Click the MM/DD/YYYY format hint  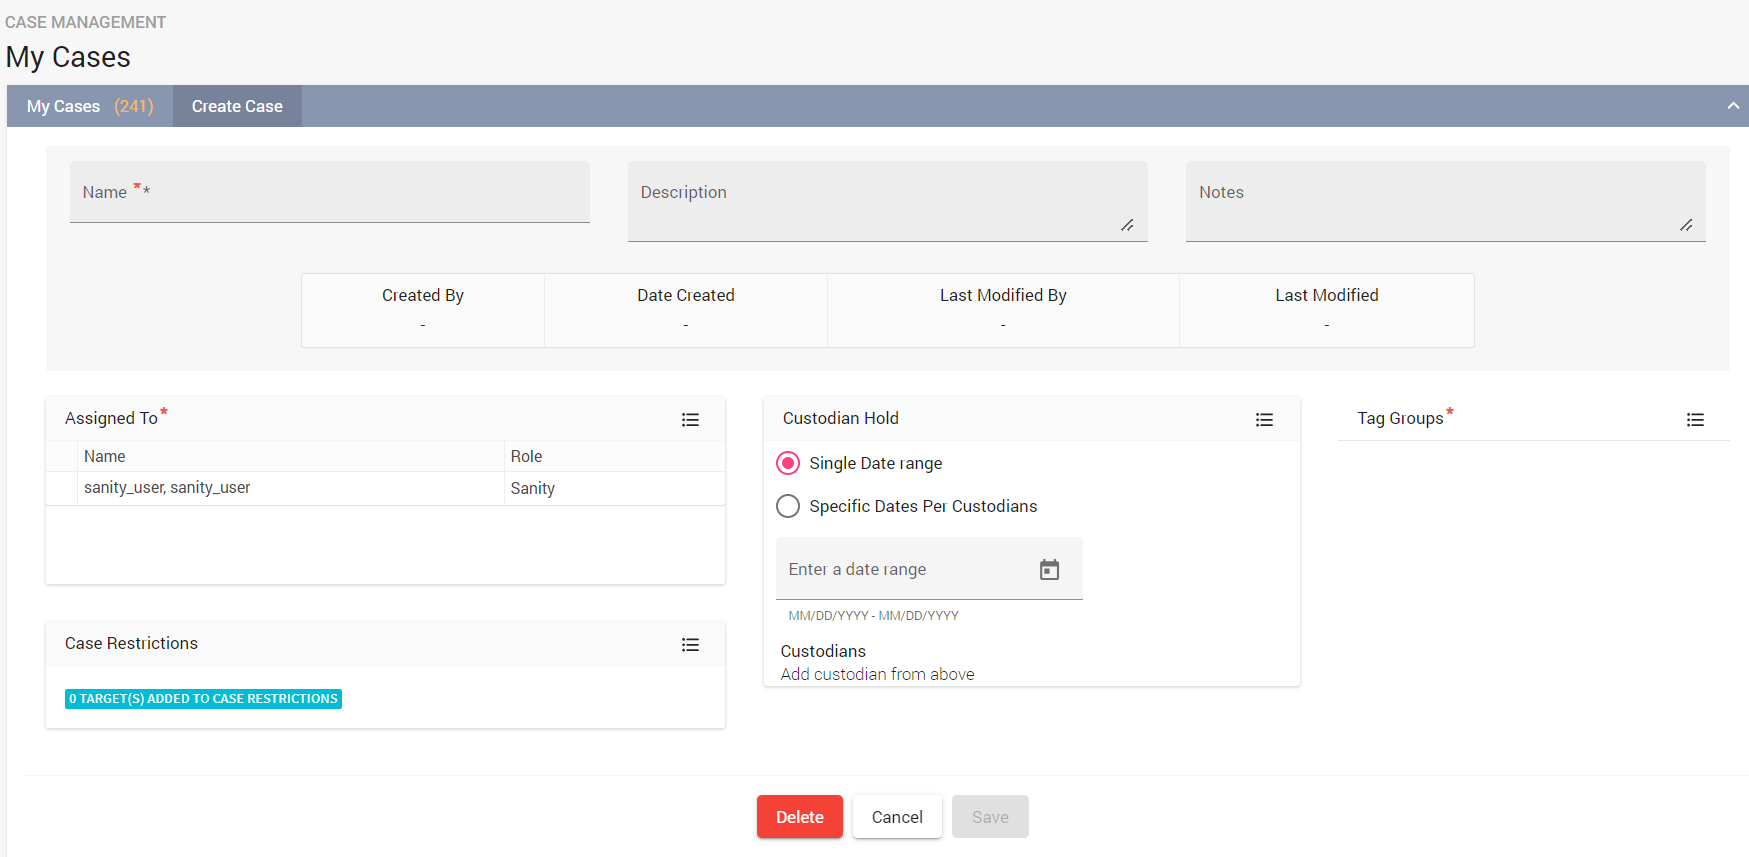(873, 615)
